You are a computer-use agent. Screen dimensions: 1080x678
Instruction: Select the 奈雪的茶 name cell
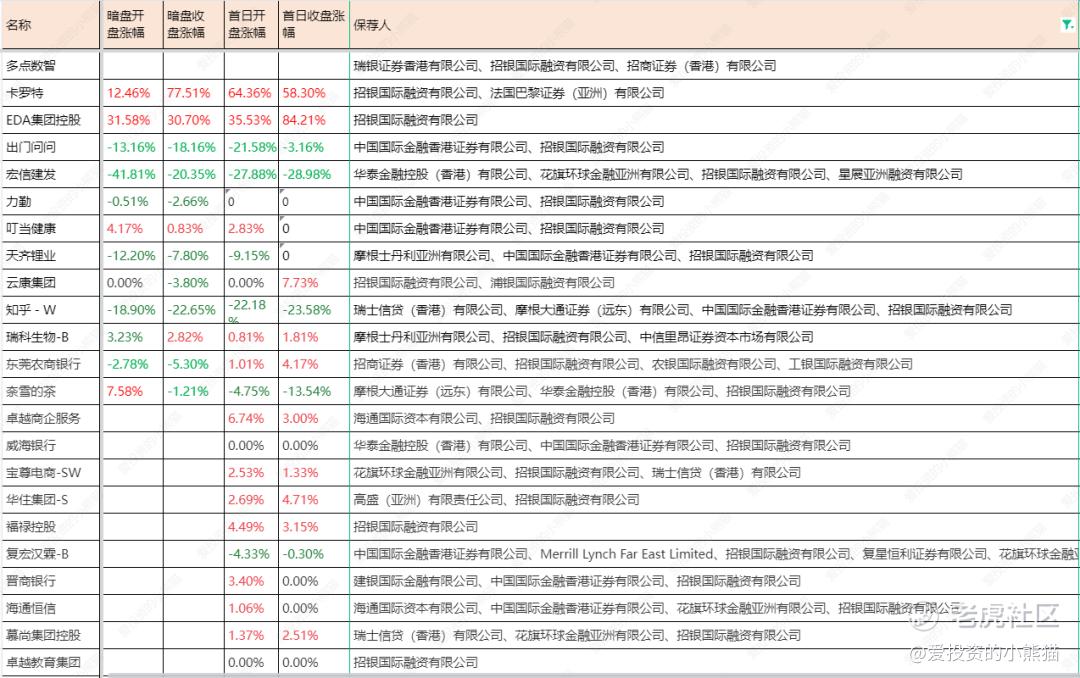52,391
